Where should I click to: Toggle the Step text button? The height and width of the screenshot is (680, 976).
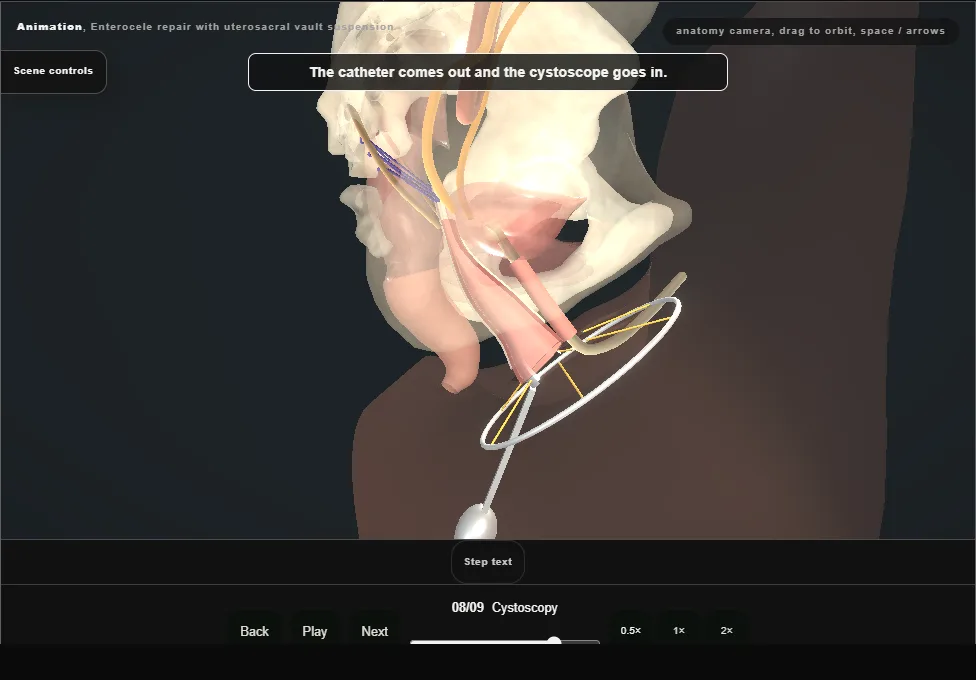pyautogui.click(x=488, y=562)
